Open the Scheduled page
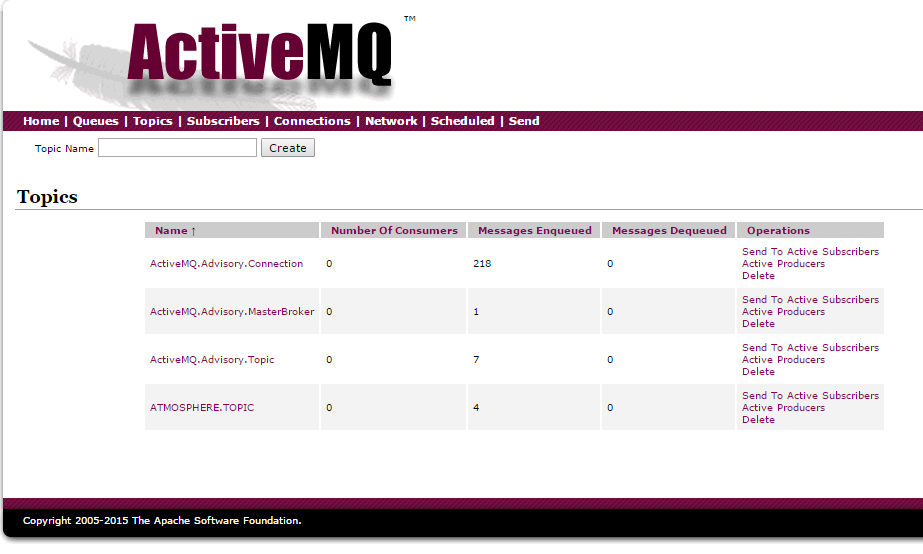Viewport: 923px width, 554px height. [463, 121]
